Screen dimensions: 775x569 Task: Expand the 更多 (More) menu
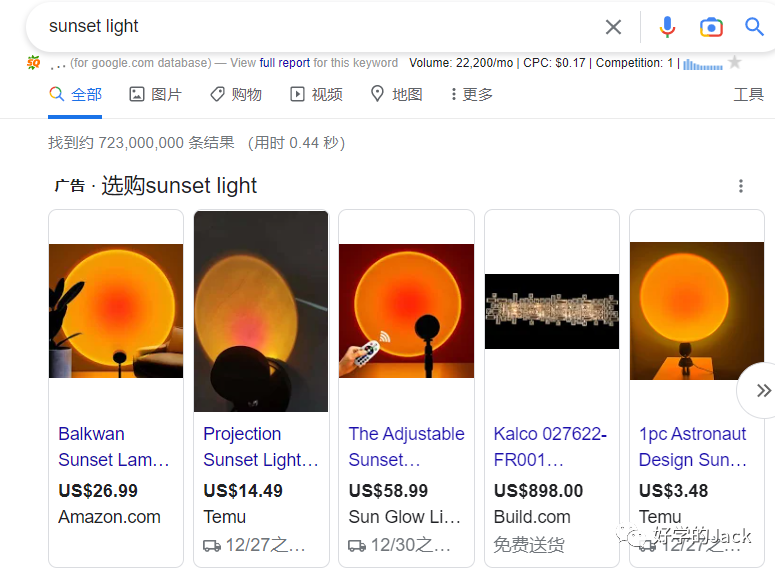coord(471,94)
